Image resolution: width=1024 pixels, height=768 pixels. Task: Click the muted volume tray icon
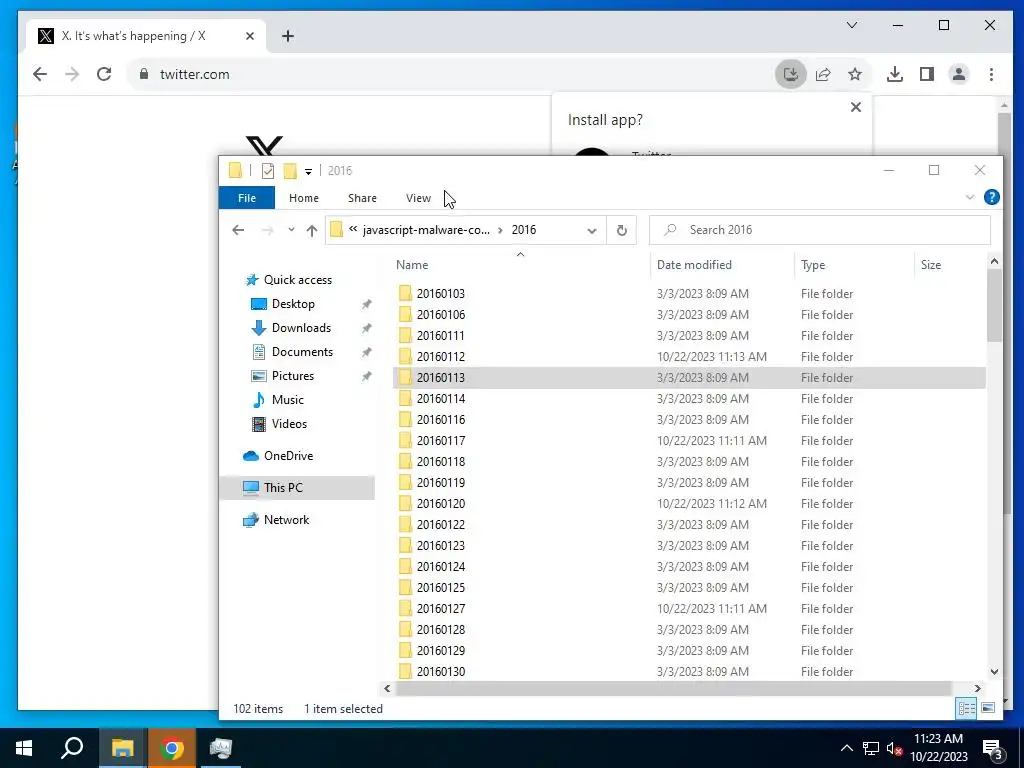coord(894,748)
